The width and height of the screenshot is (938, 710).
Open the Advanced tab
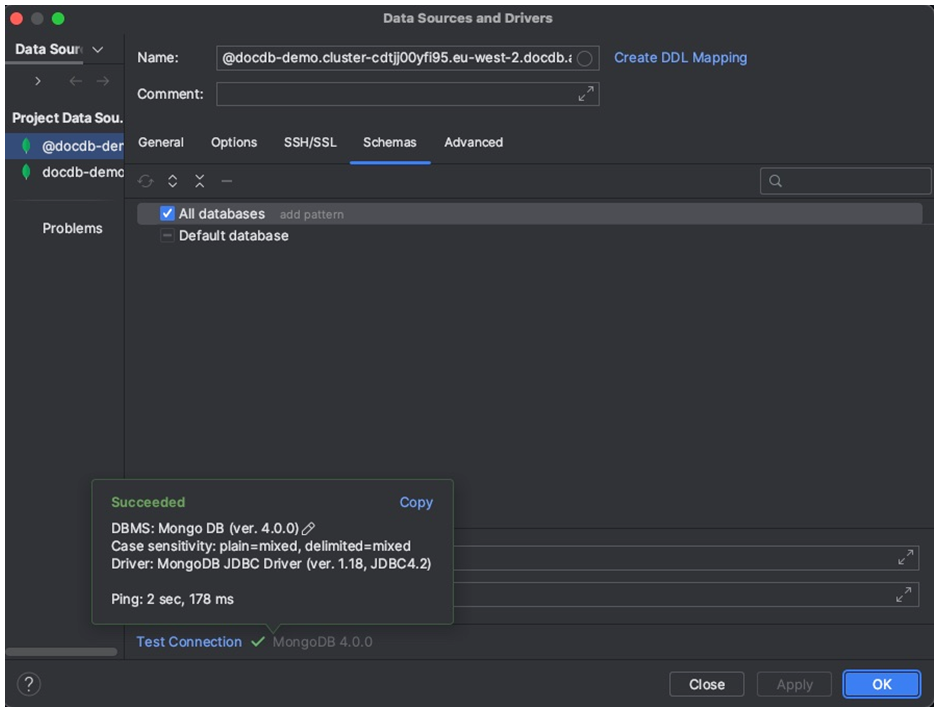[473, 142]
